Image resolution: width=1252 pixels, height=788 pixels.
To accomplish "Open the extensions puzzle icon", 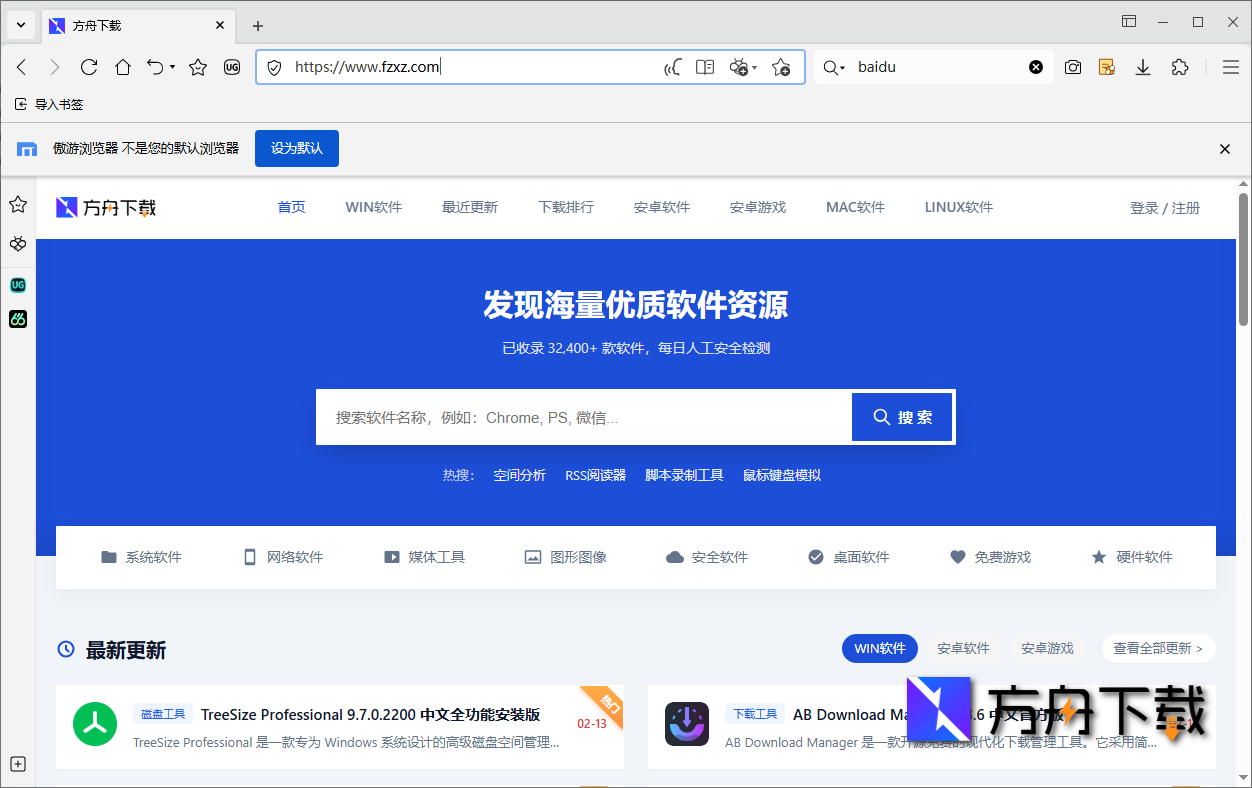I will point(1180,67).
